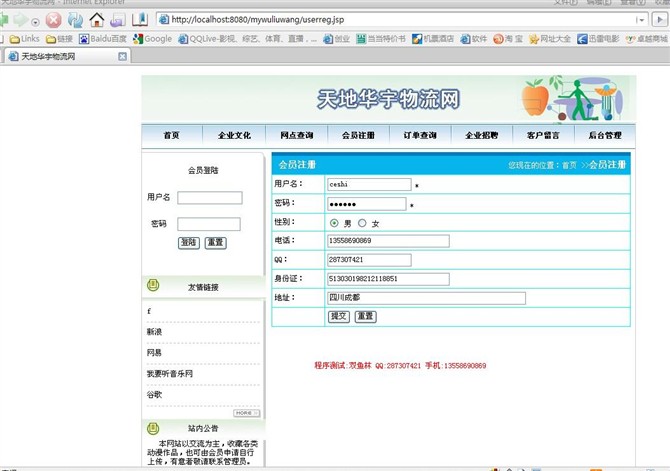Open the 链接 bookmark folder
Viewport: 670px width, 471px height.
(x=59, y=39)
